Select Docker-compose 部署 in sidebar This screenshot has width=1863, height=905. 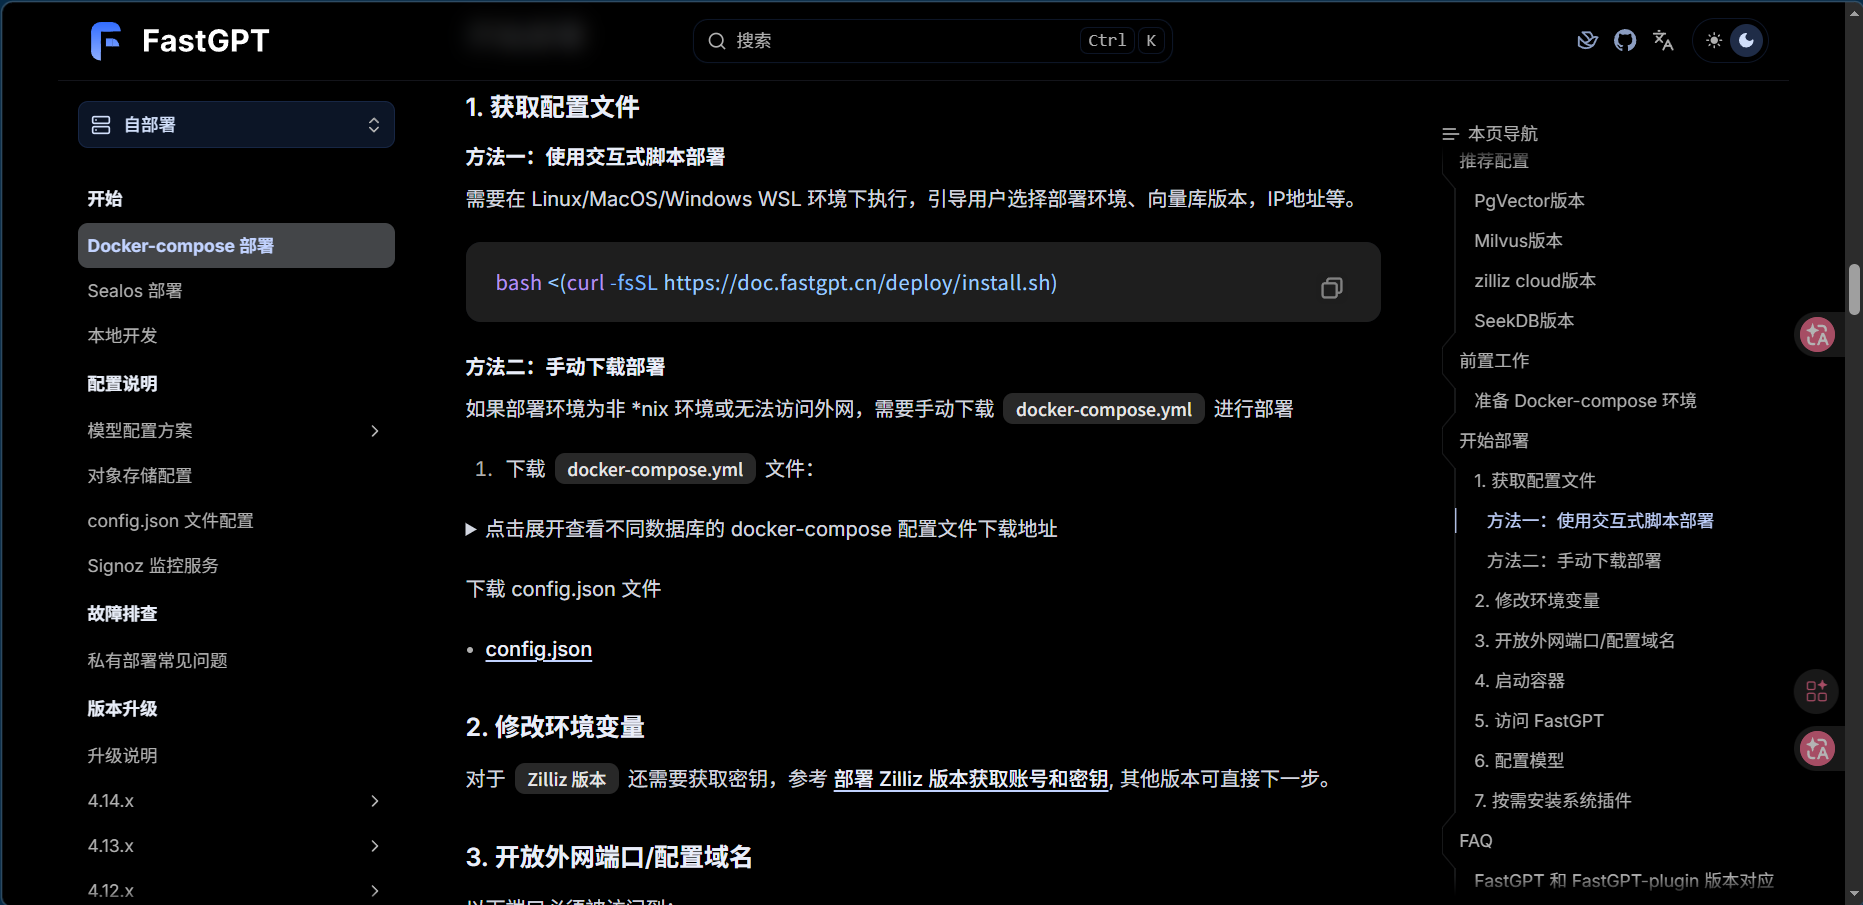(x=236, y=246)
